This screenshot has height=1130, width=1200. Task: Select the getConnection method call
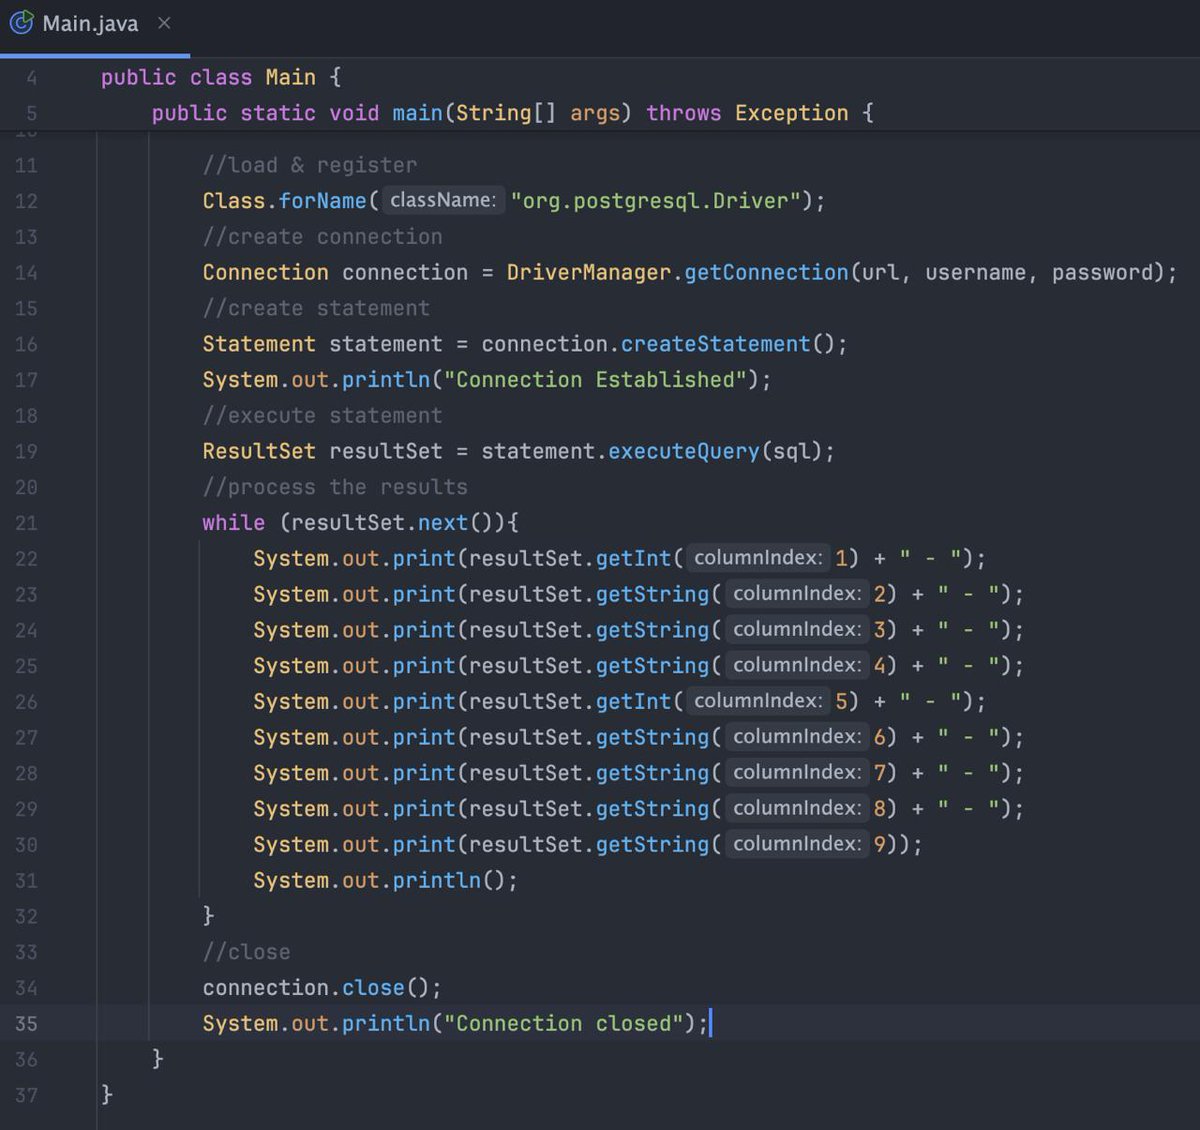768,272
